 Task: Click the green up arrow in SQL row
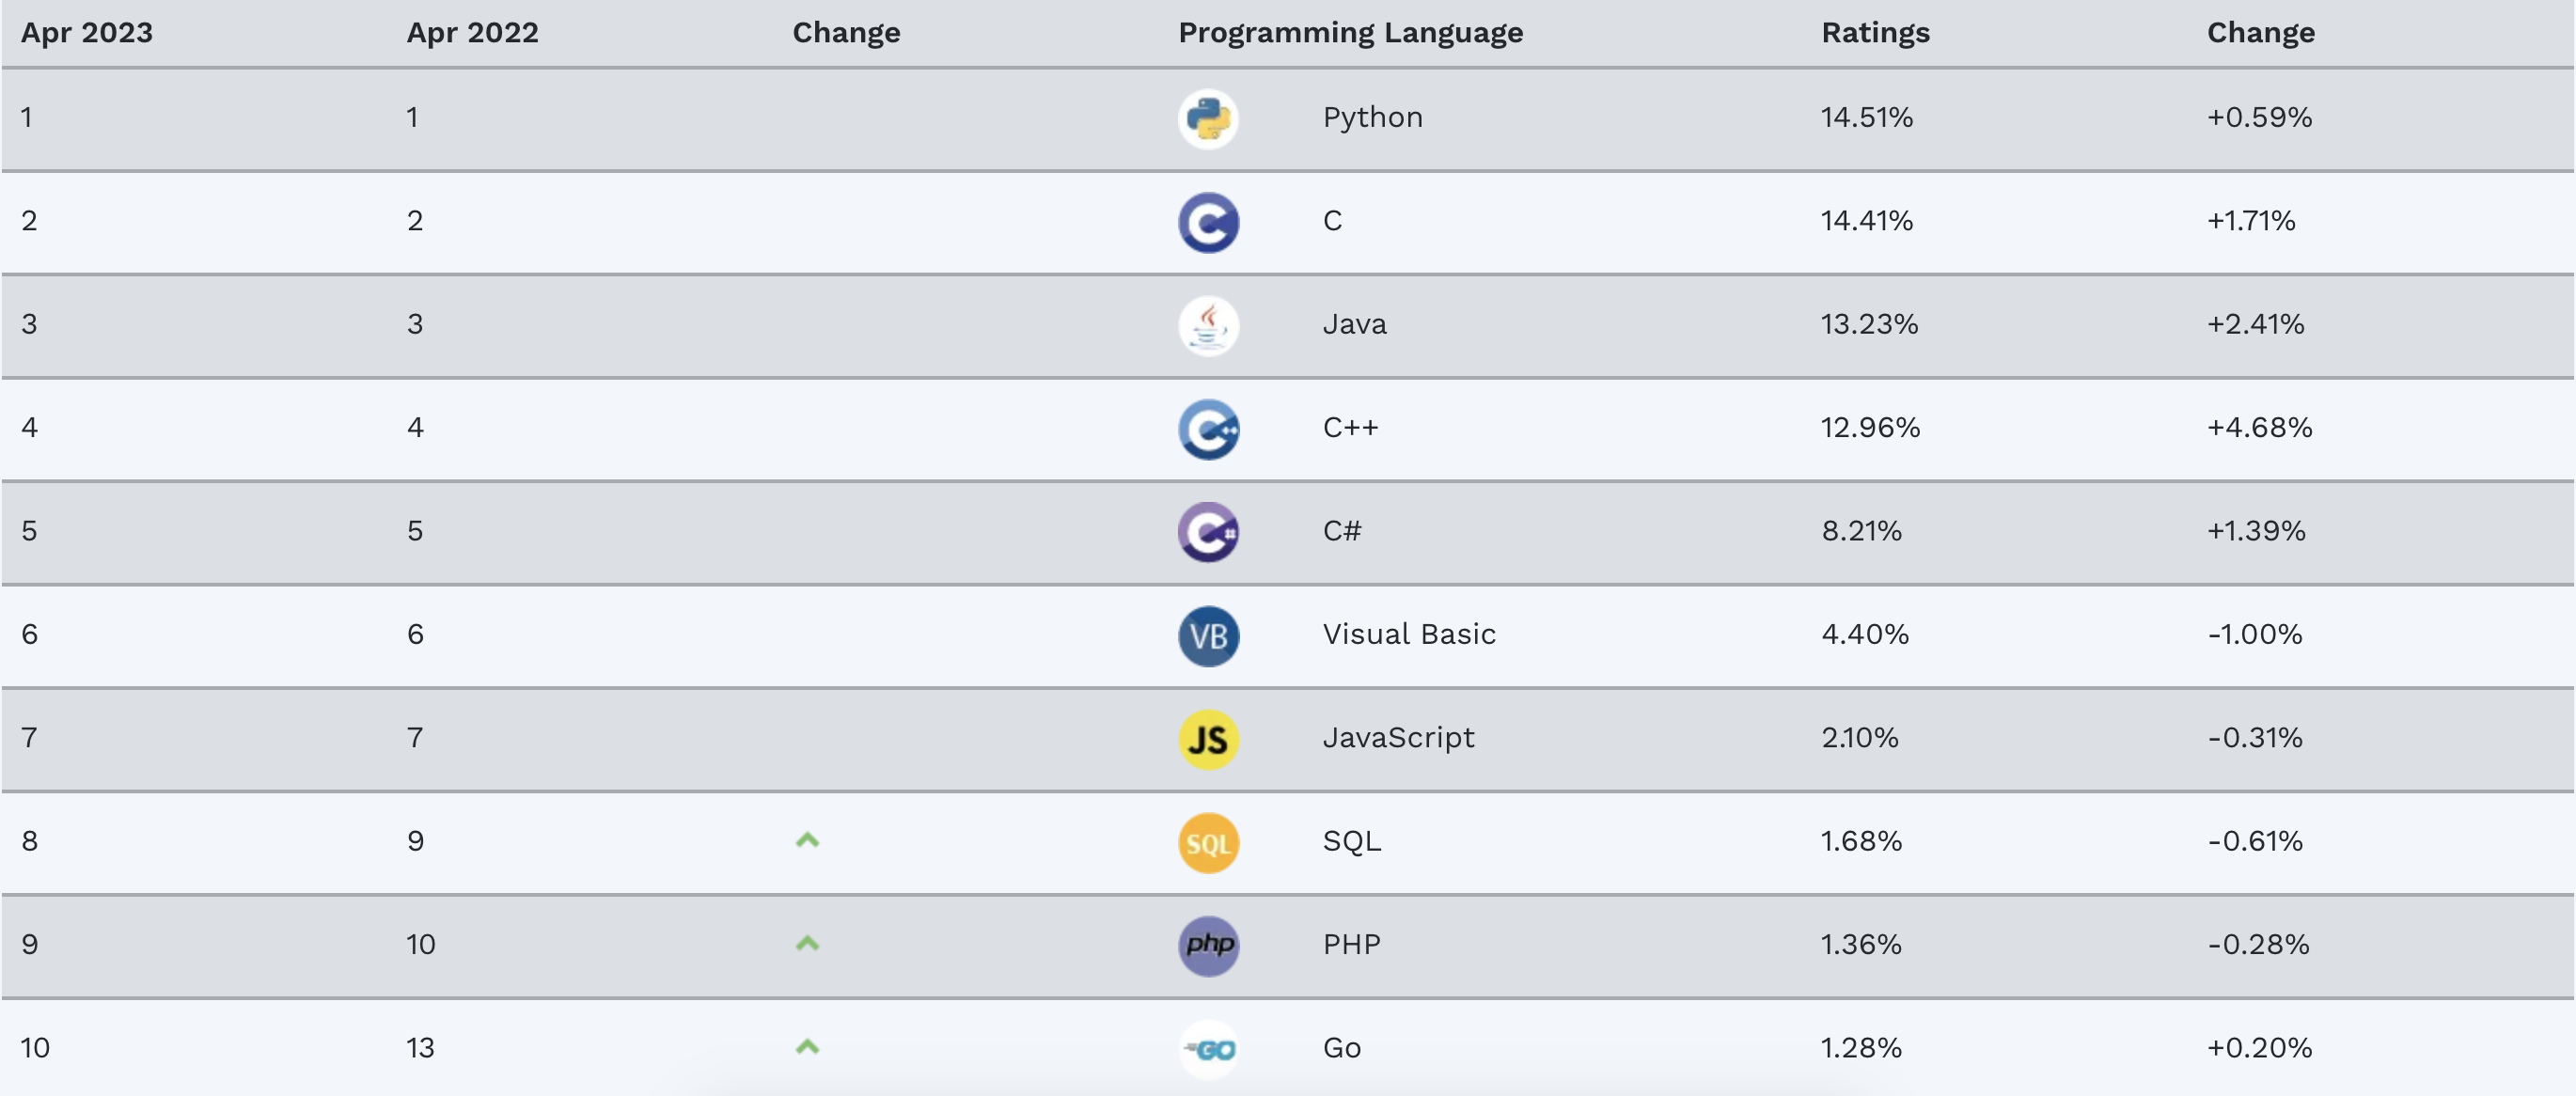tap(807, 840)
